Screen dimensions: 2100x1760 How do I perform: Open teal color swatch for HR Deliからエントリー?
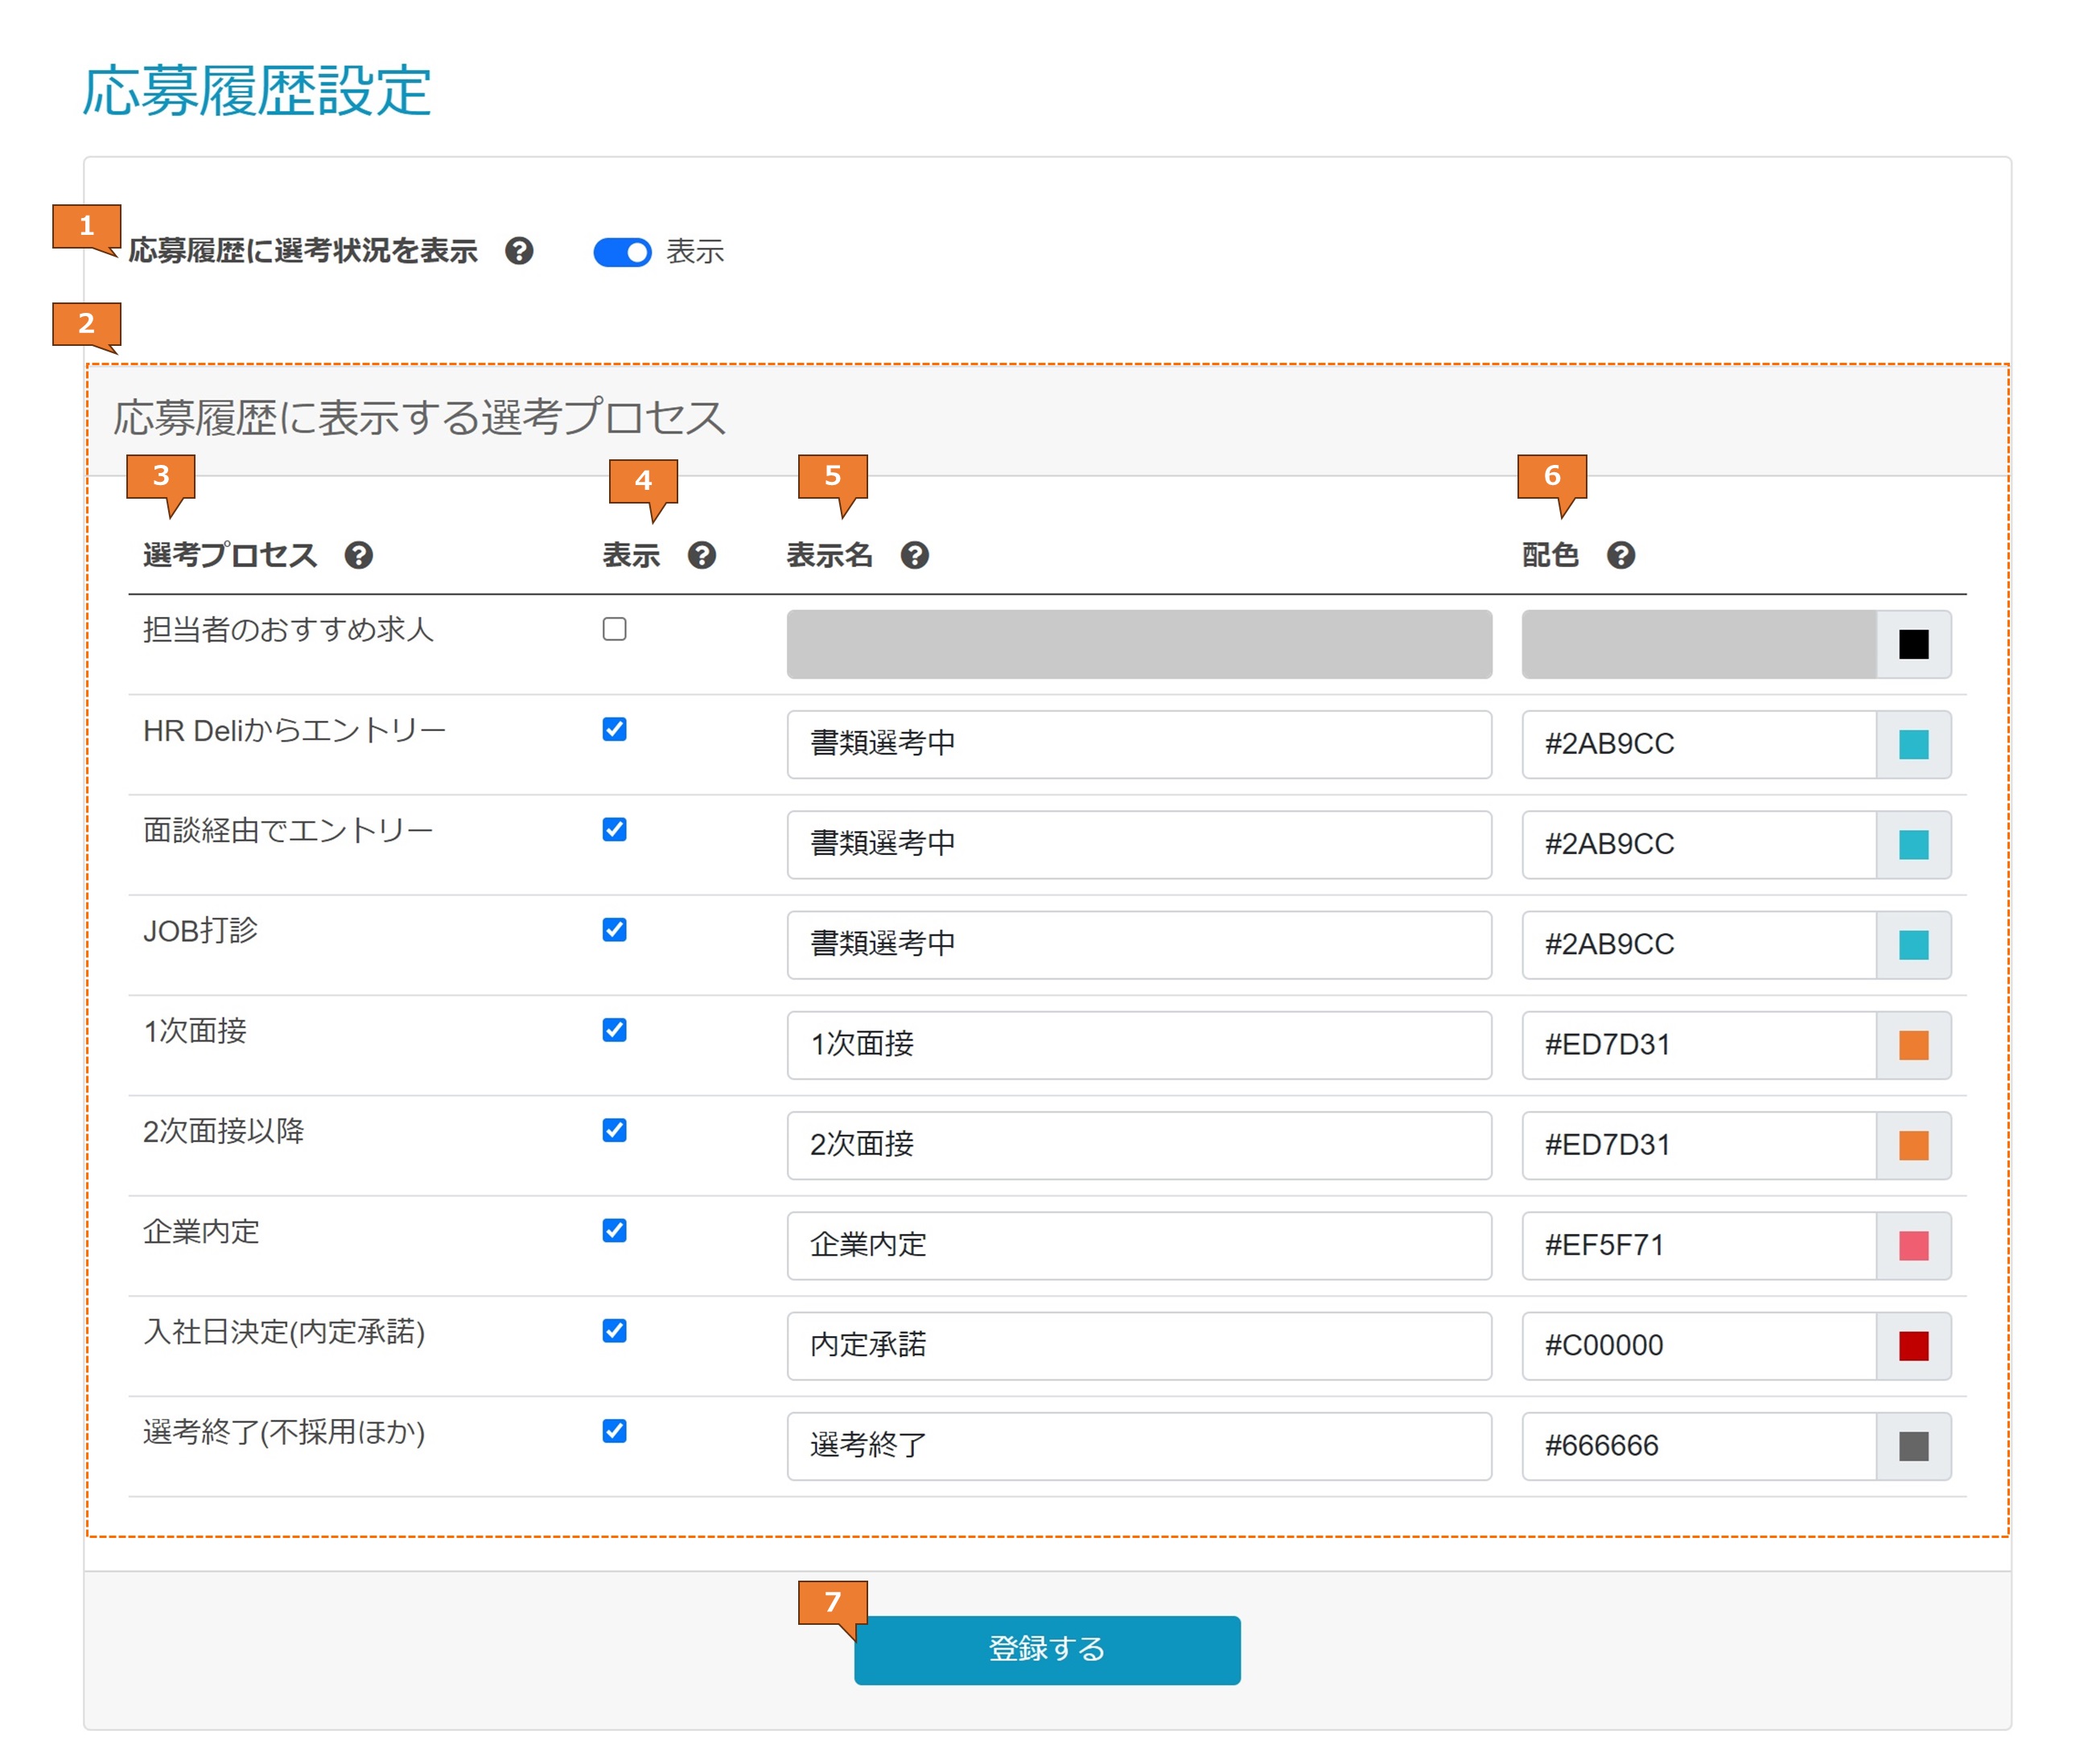[1914, 745]
